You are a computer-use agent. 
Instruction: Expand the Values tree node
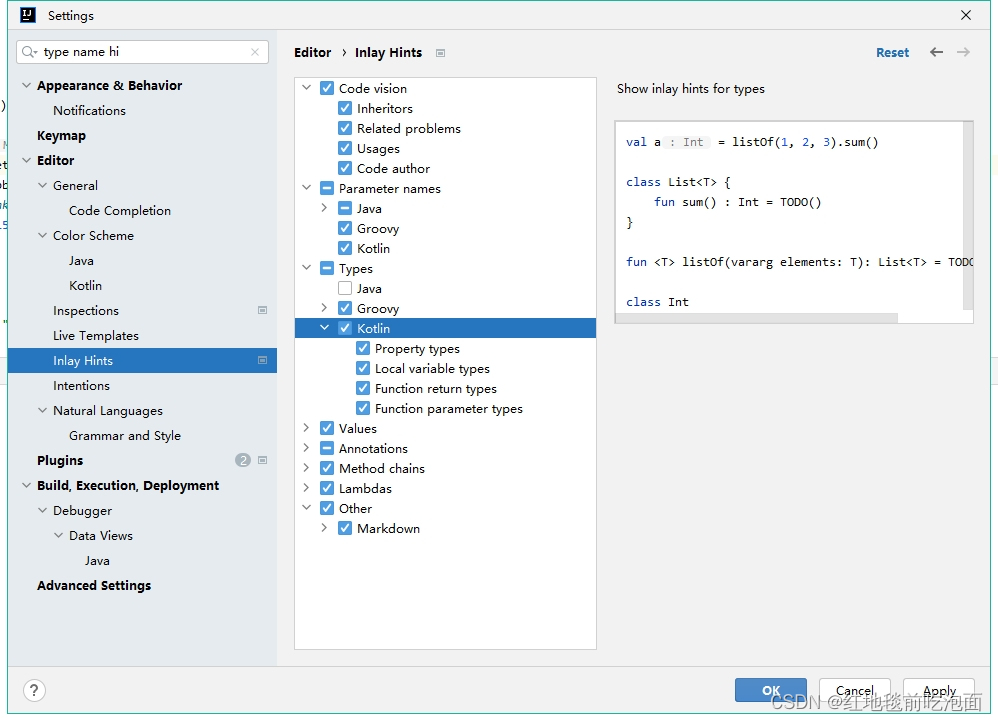(306, 428)
